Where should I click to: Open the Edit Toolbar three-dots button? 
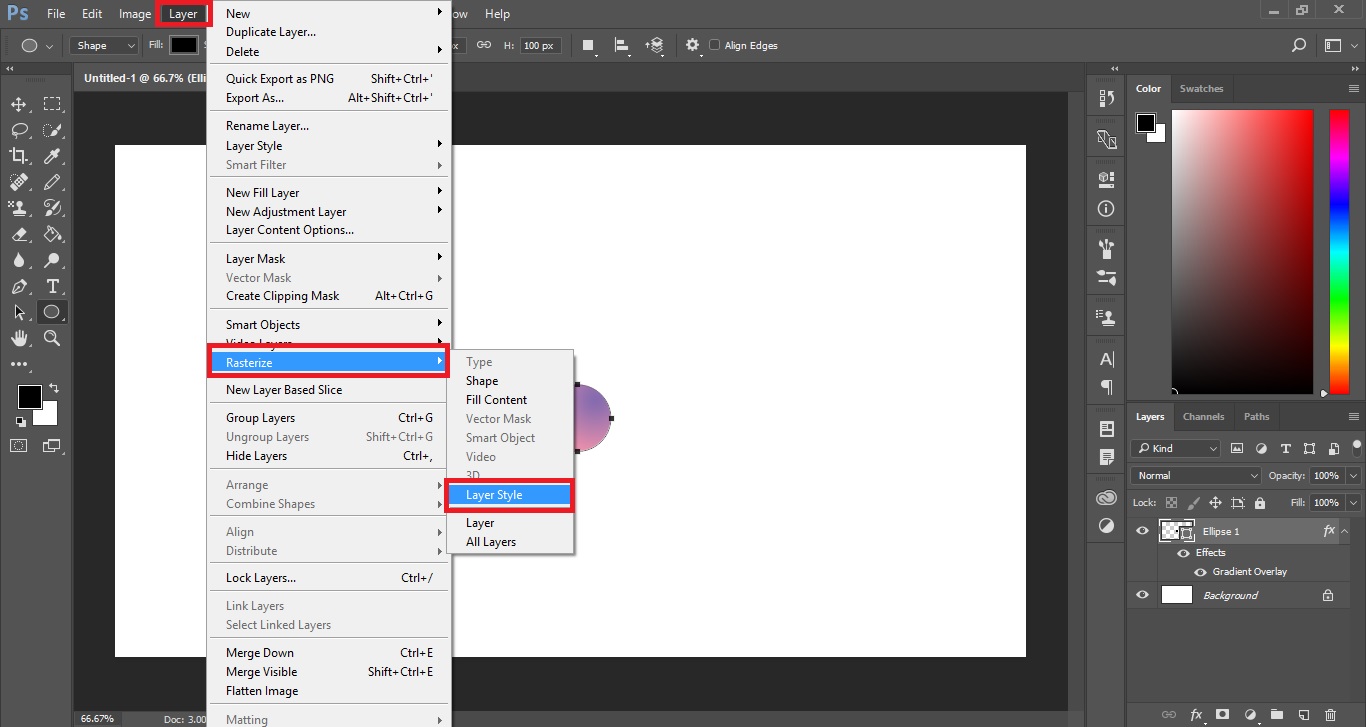19,365
